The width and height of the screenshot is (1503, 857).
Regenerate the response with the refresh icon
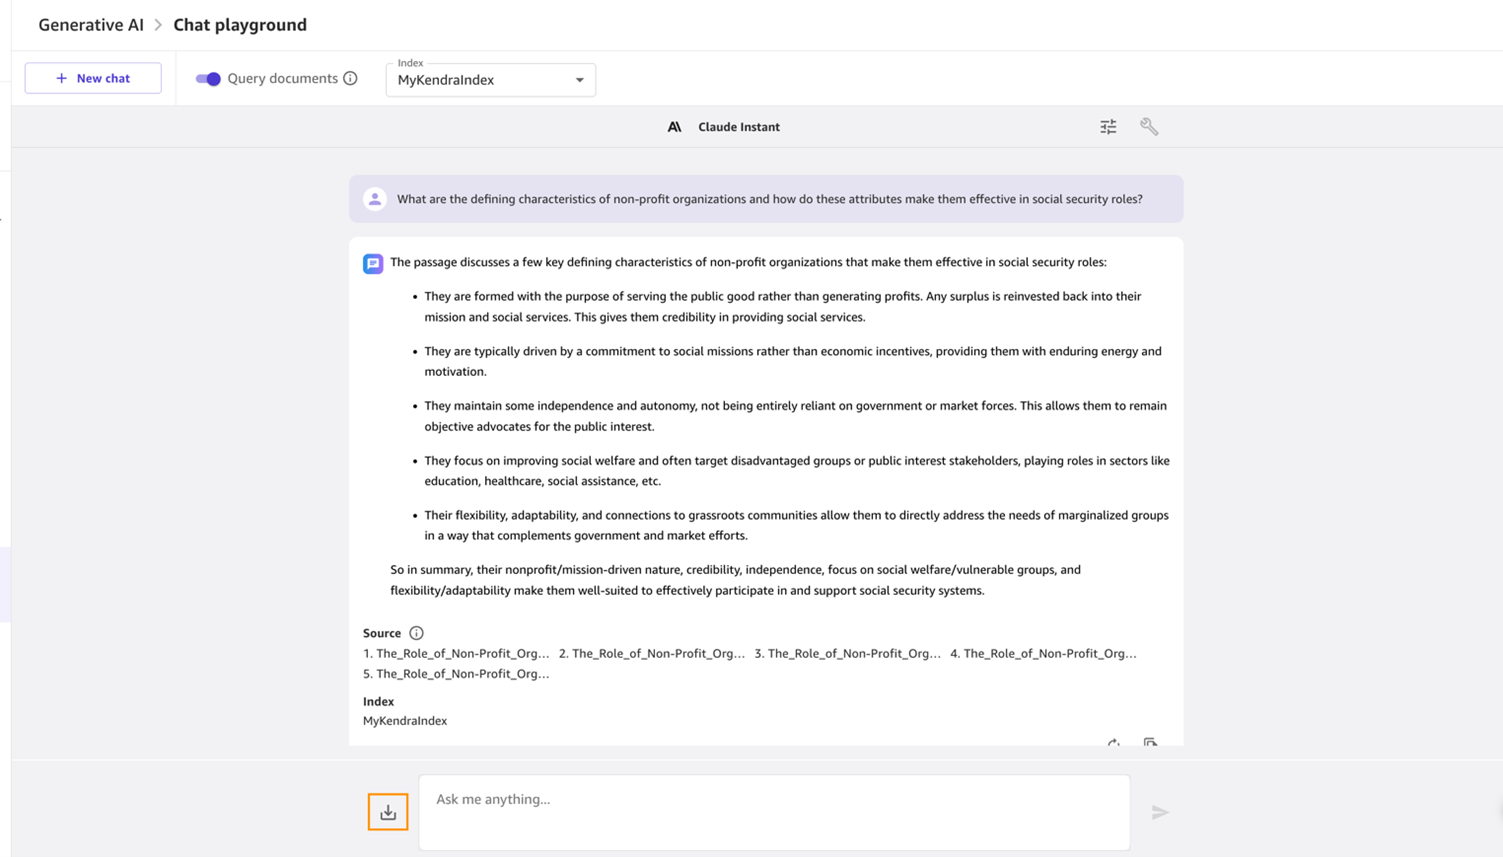click(x=1113, y=743)
